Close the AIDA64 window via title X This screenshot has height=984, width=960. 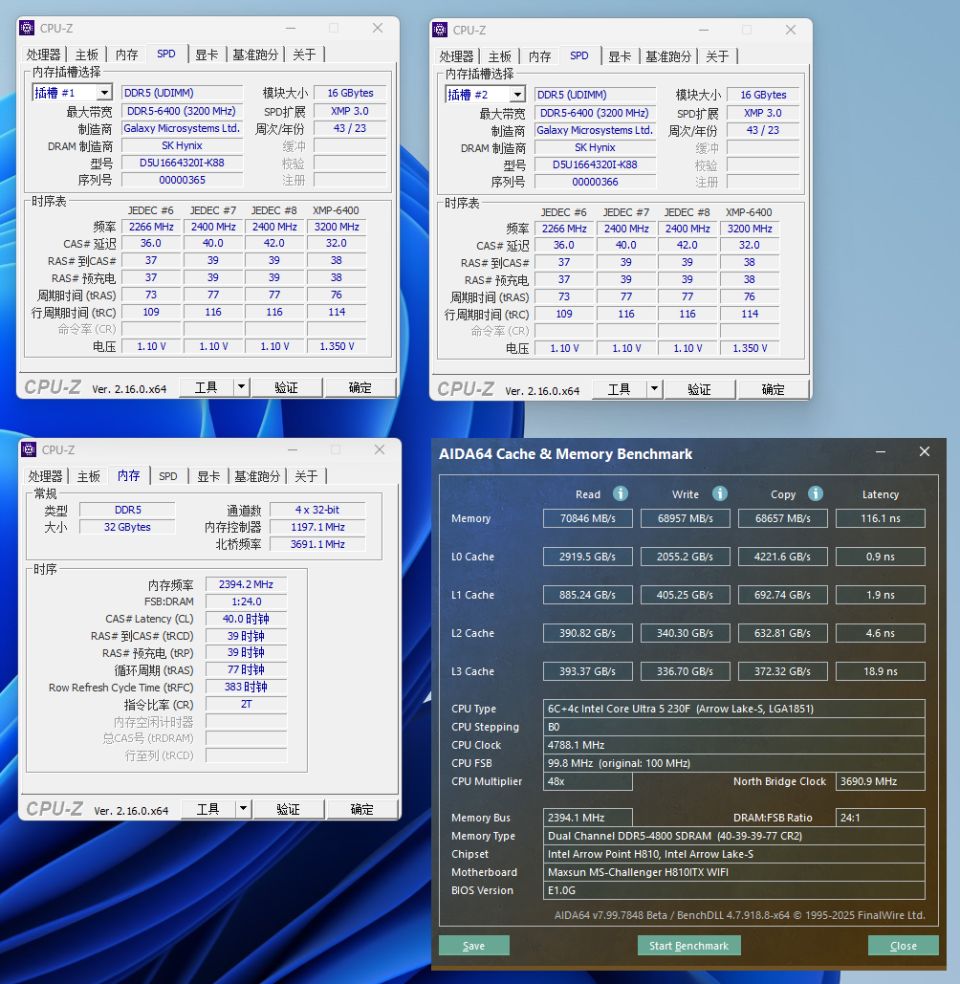[x=924, y=452]
